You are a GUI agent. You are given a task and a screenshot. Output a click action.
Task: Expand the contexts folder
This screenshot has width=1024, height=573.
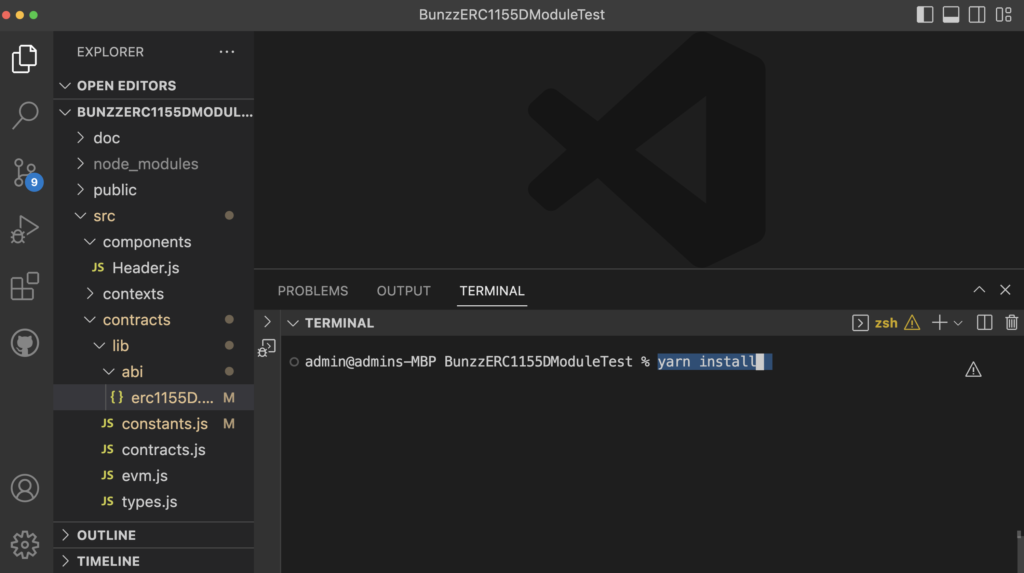click(x=153, y=294)
